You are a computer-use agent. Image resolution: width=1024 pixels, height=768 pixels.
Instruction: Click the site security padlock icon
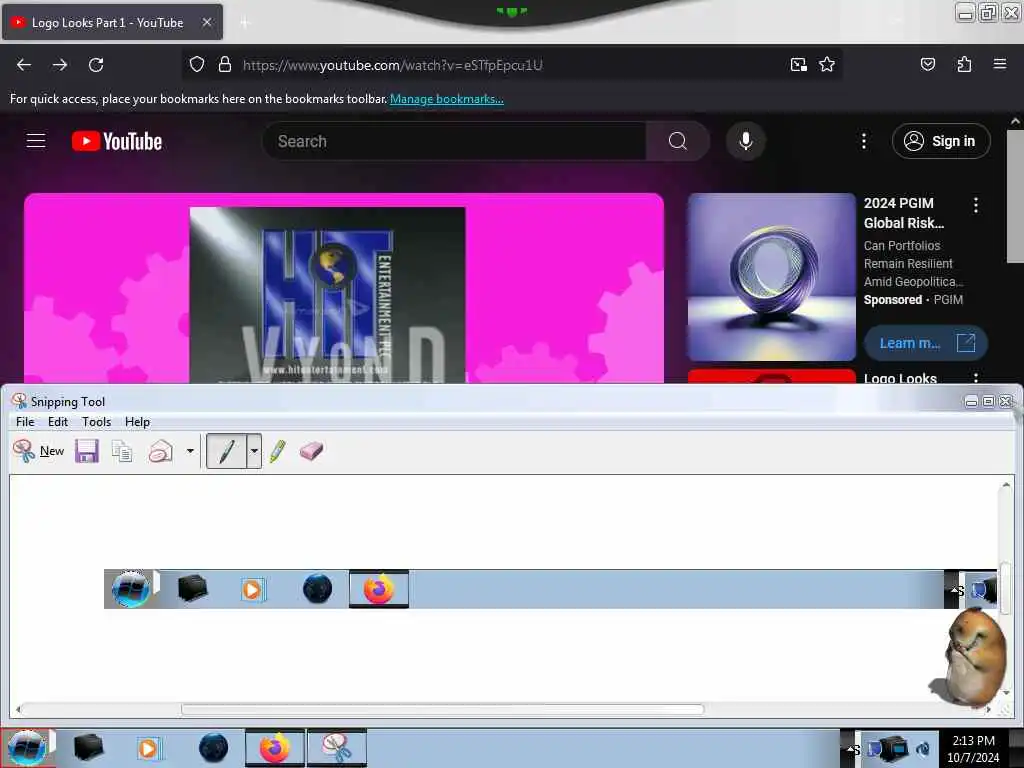[x=225, y=65]
